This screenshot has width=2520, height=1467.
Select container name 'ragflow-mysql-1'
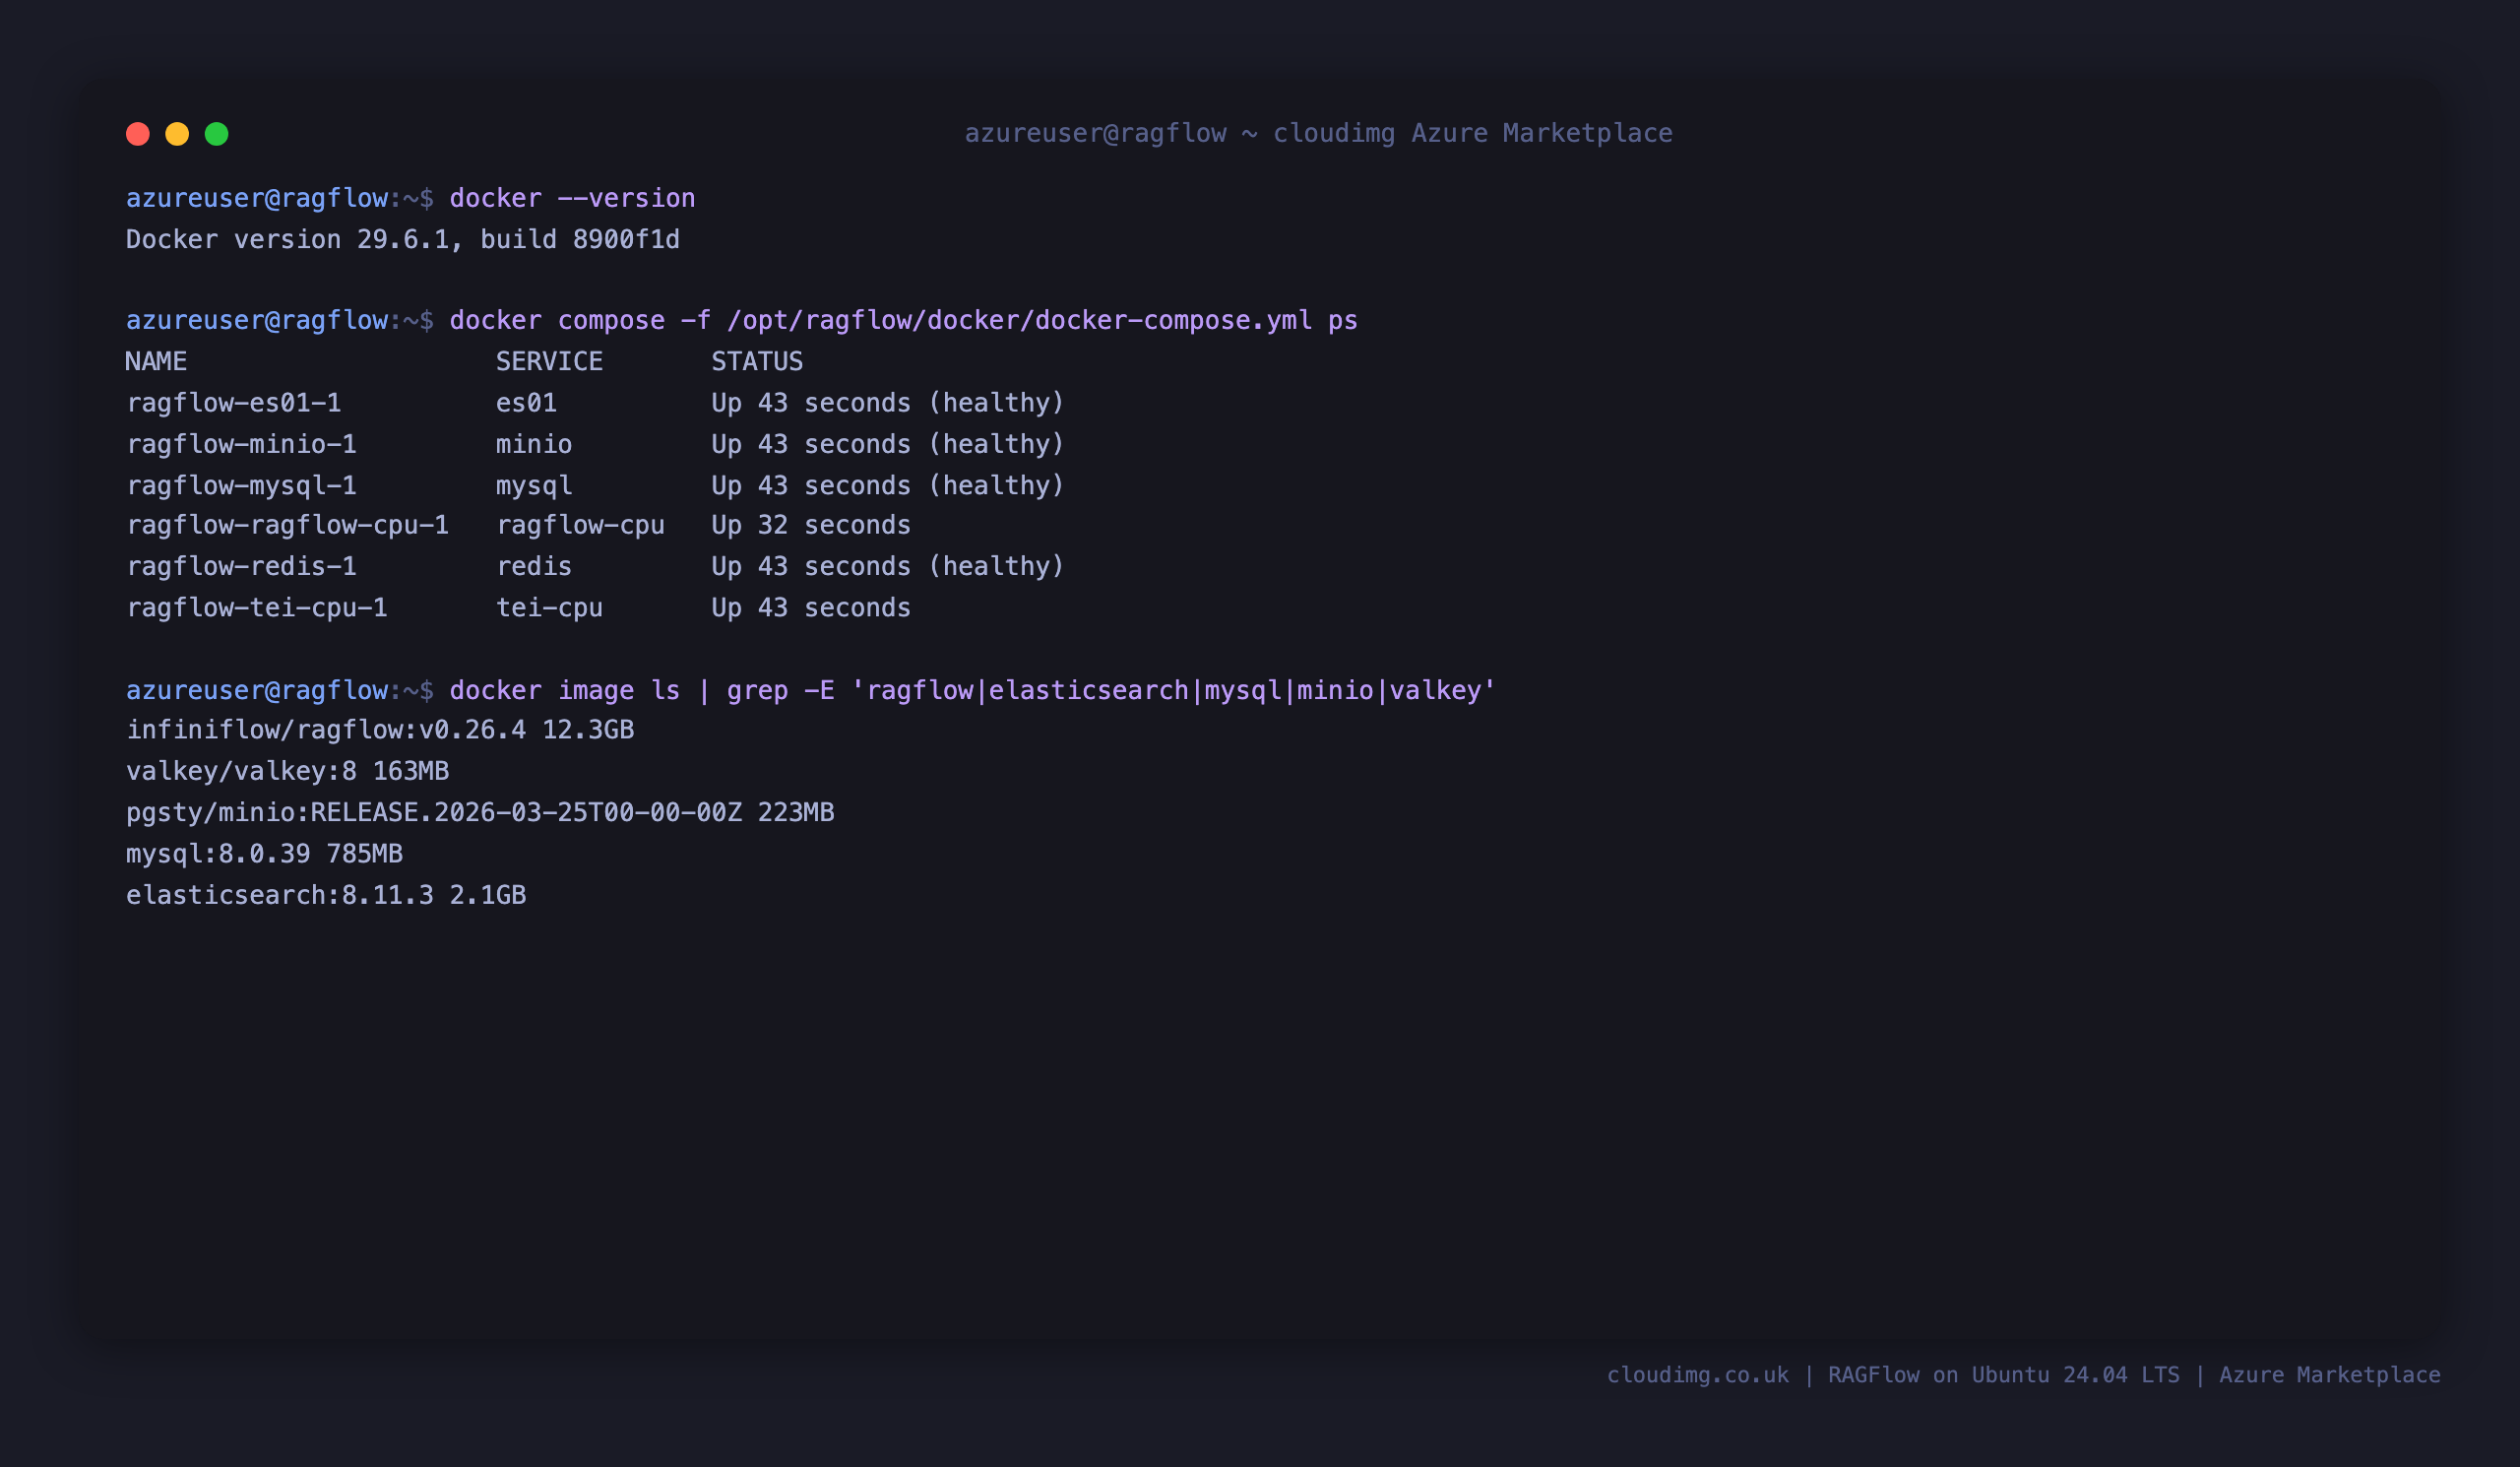241,485
